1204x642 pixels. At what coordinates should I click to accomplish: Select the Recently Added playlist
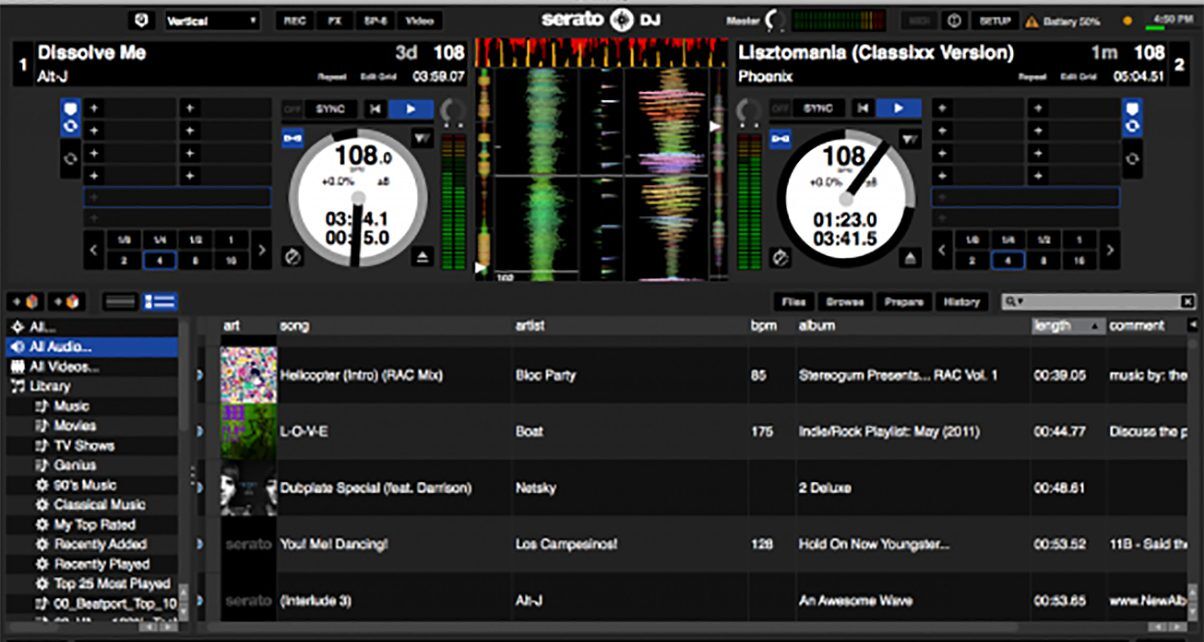click(92, 544)
